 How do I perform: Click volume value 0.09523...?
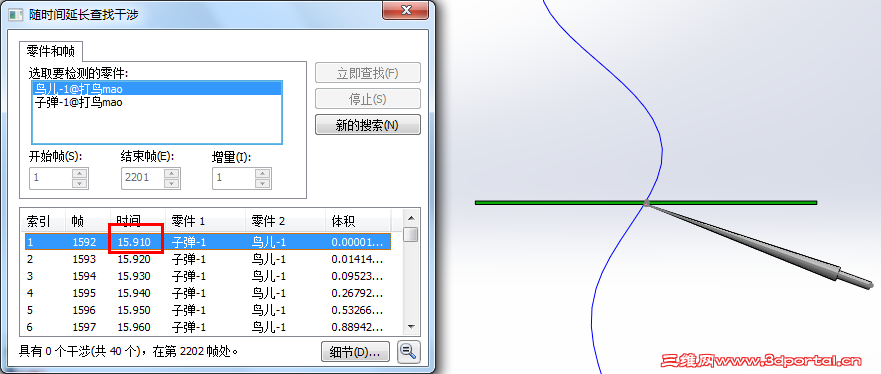click(357, 276)
